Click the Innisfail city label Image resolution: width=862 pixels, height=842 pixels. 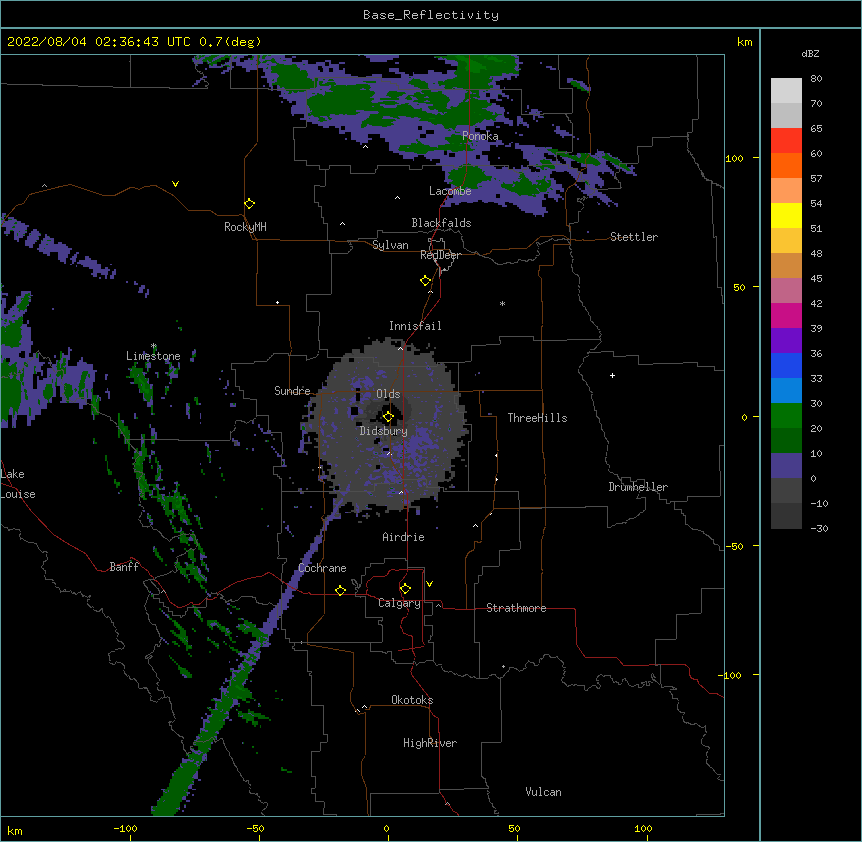(x=415, y=326)
